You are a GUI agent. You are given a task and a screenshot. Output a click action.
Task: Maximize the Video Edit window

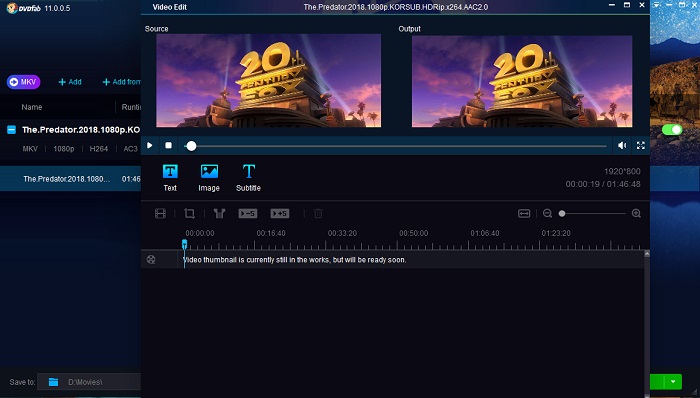tap(627, 5)
